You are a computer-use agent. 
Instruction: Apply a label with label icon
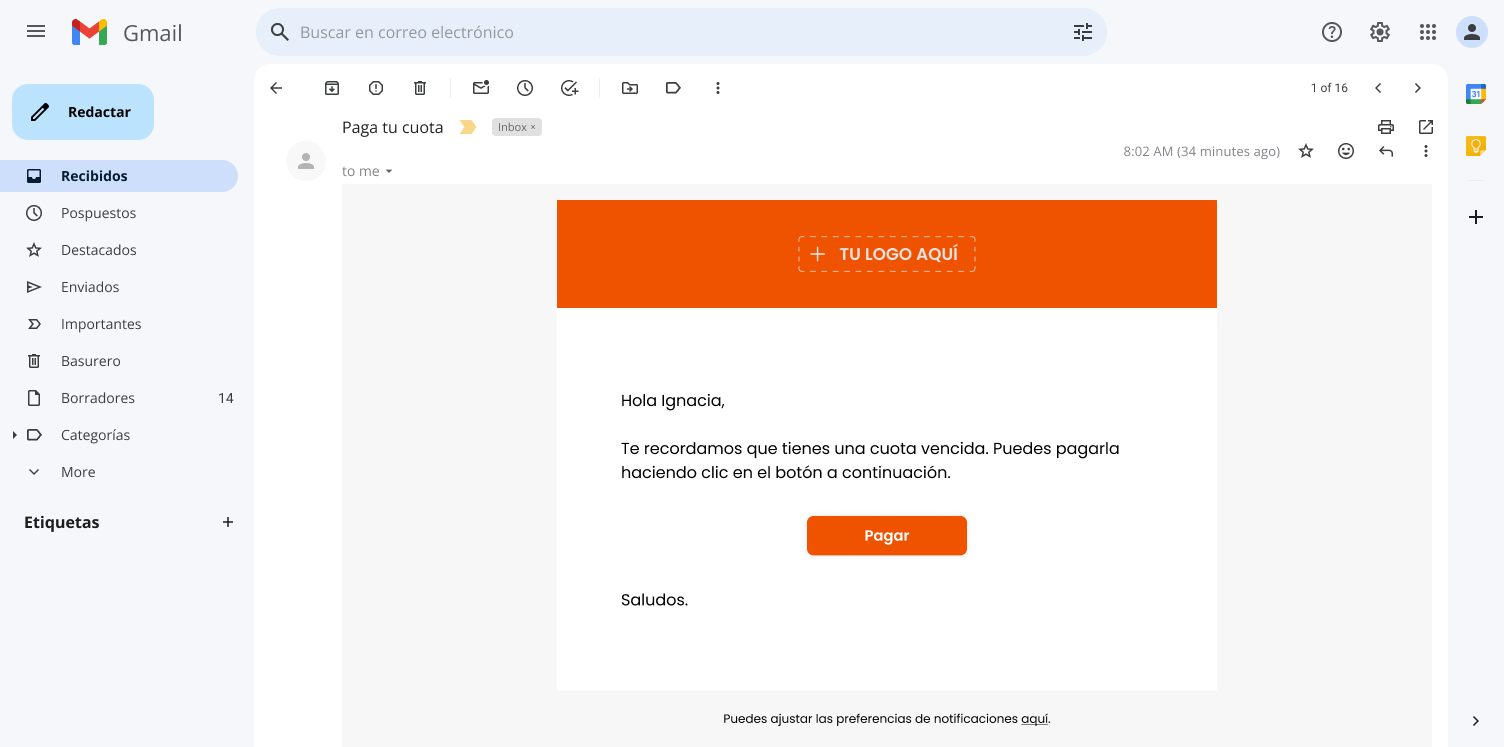[x=674, y=88]
